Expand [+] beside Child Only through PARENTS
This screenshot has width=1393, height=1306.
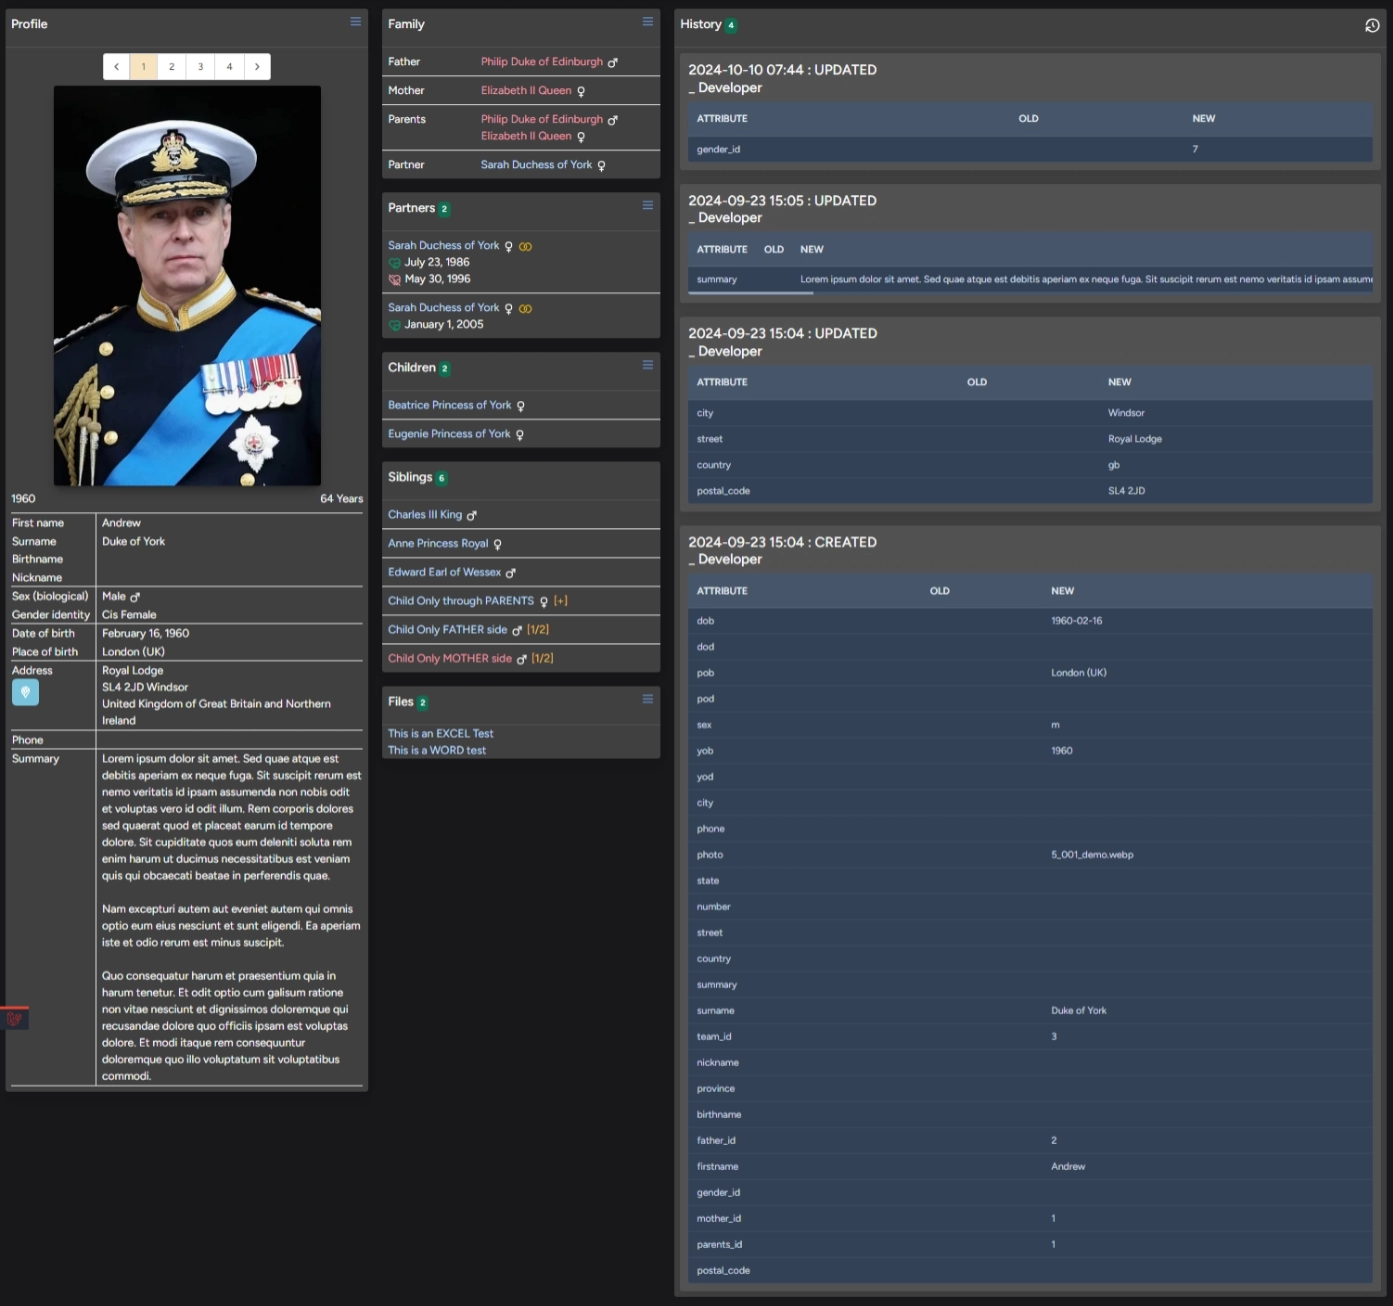[561, 601]
